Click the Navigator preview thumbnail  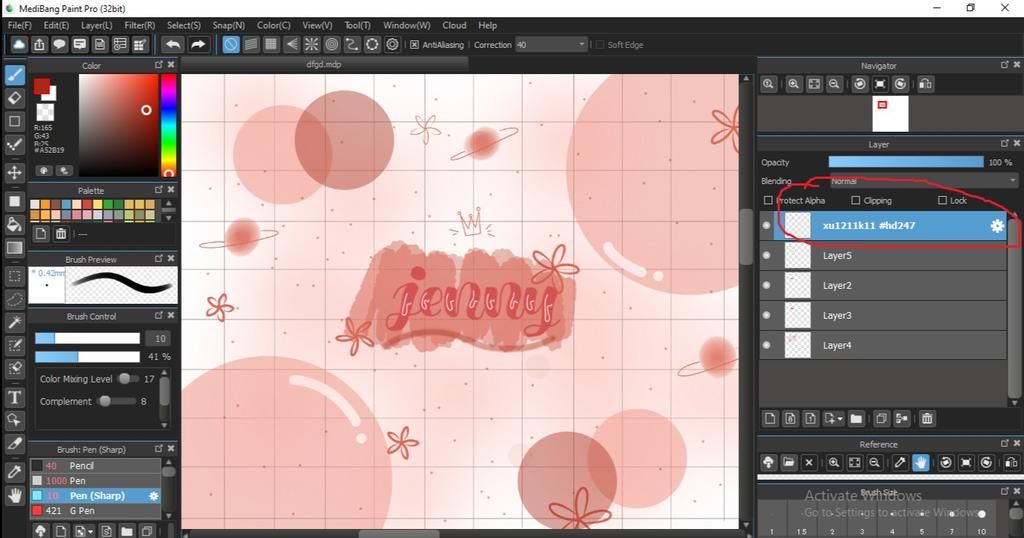(x=890, y=114)
